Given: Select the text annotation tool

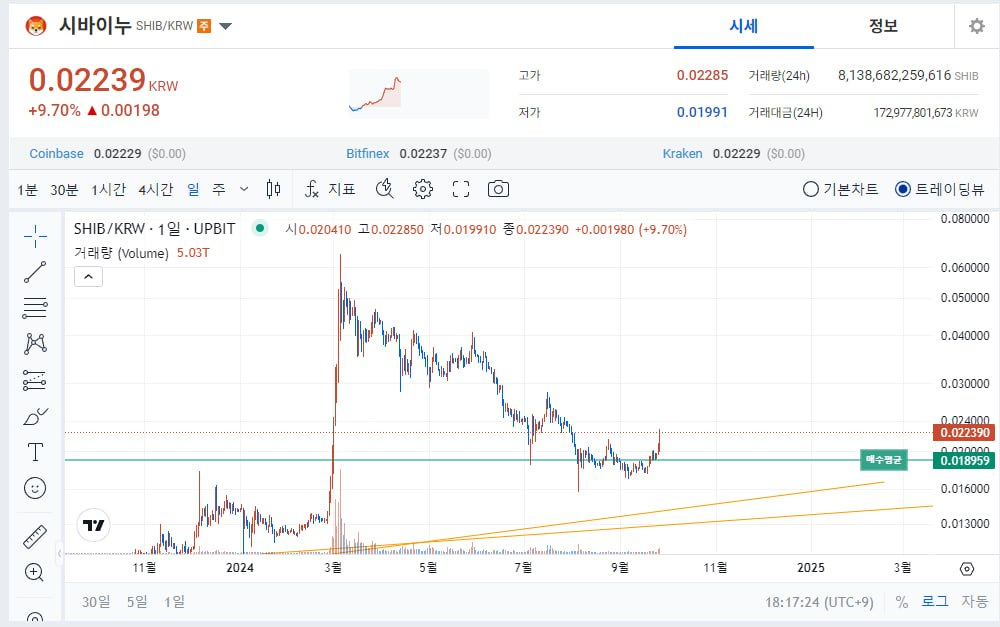Looking at the screenshot, I should 35,452.
